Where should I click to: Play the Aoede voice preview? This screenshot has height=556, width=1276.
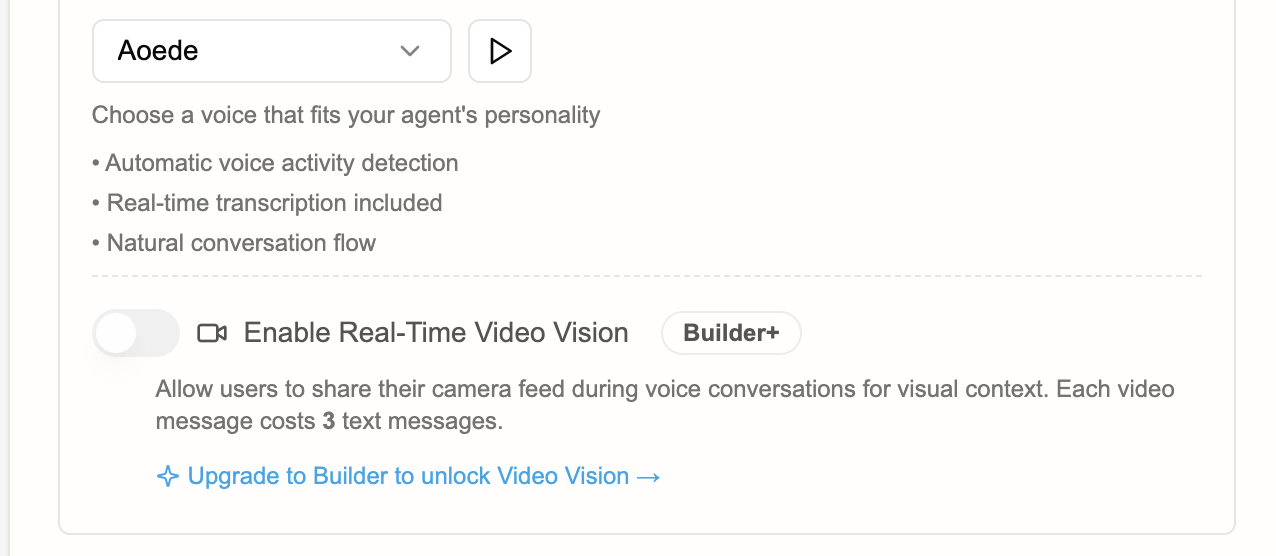coord(500,51)
